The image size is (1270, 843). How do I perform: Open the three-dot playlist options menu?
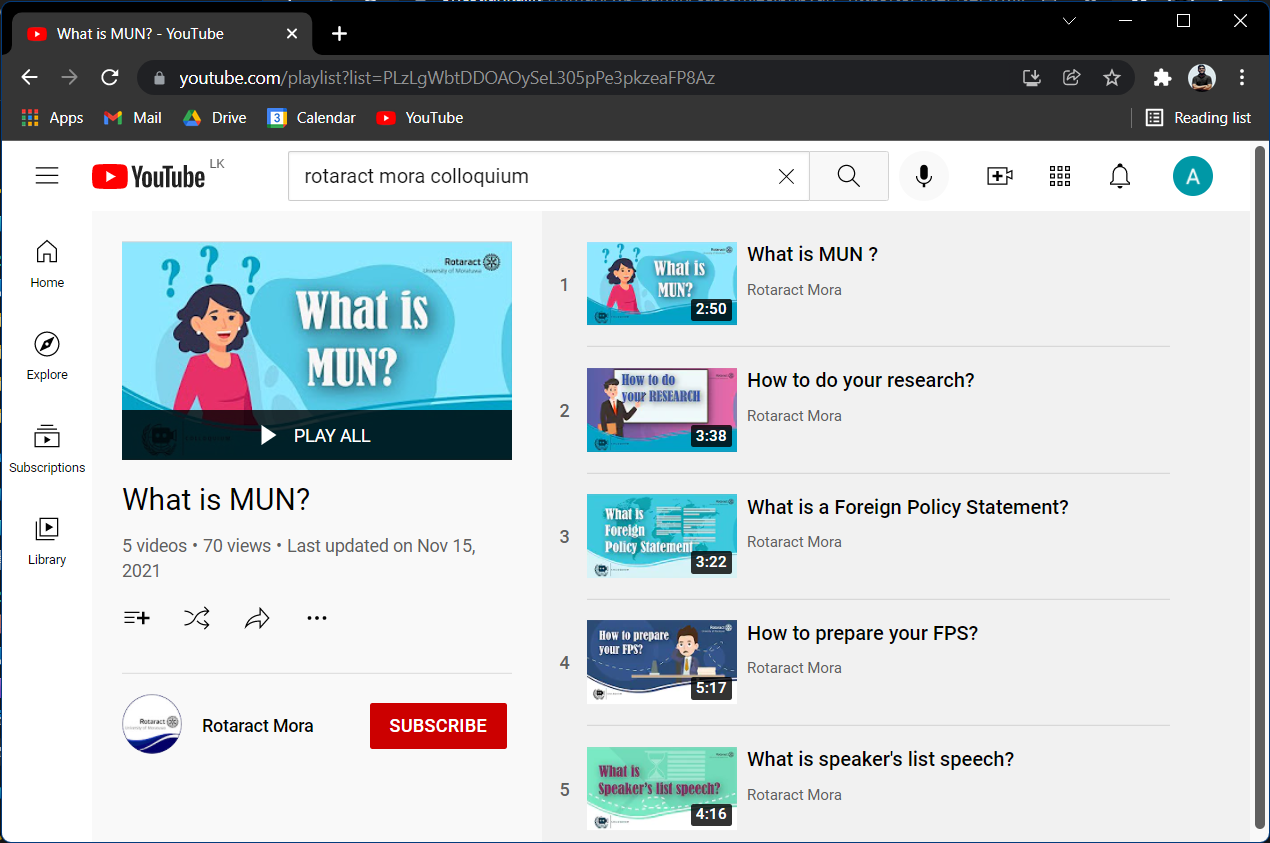(317, 618)
